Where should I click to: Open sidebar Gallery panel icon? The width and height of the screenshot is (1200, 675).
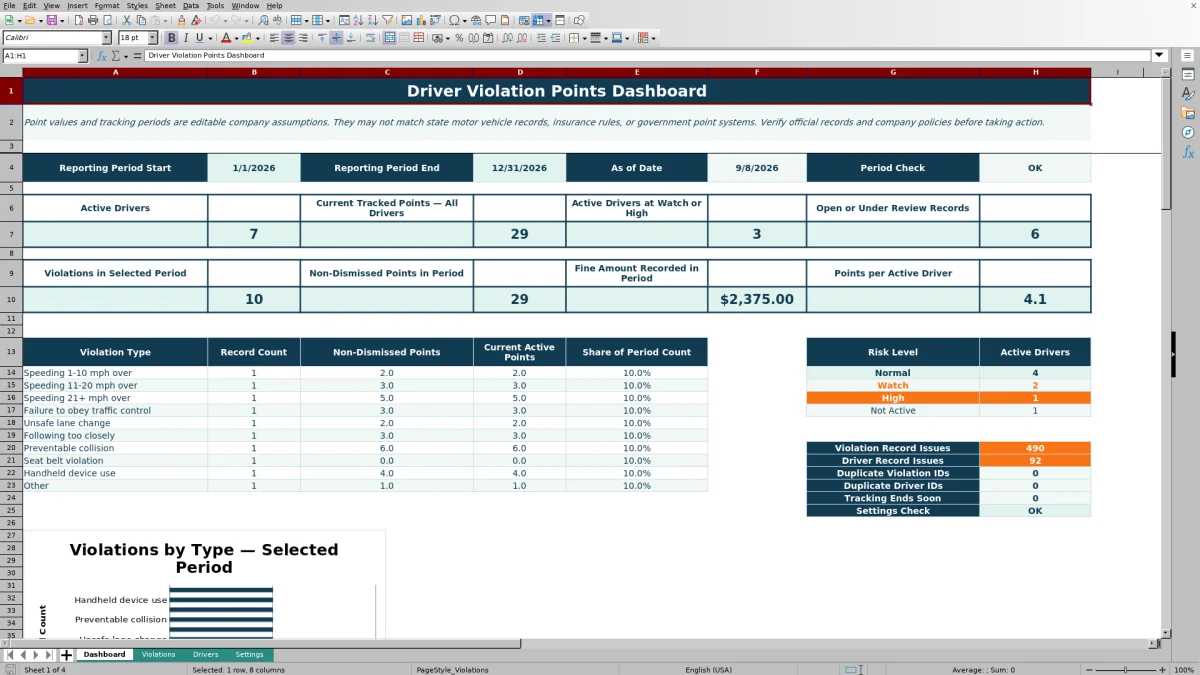[x=1188, y=113]
